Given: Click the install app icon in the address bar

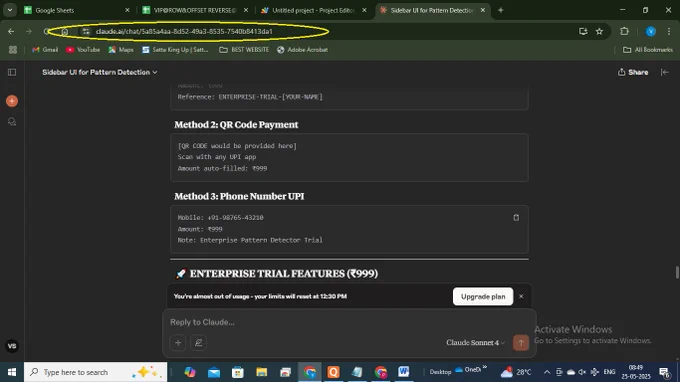Looking at the screenshot, I should (583, 31).
